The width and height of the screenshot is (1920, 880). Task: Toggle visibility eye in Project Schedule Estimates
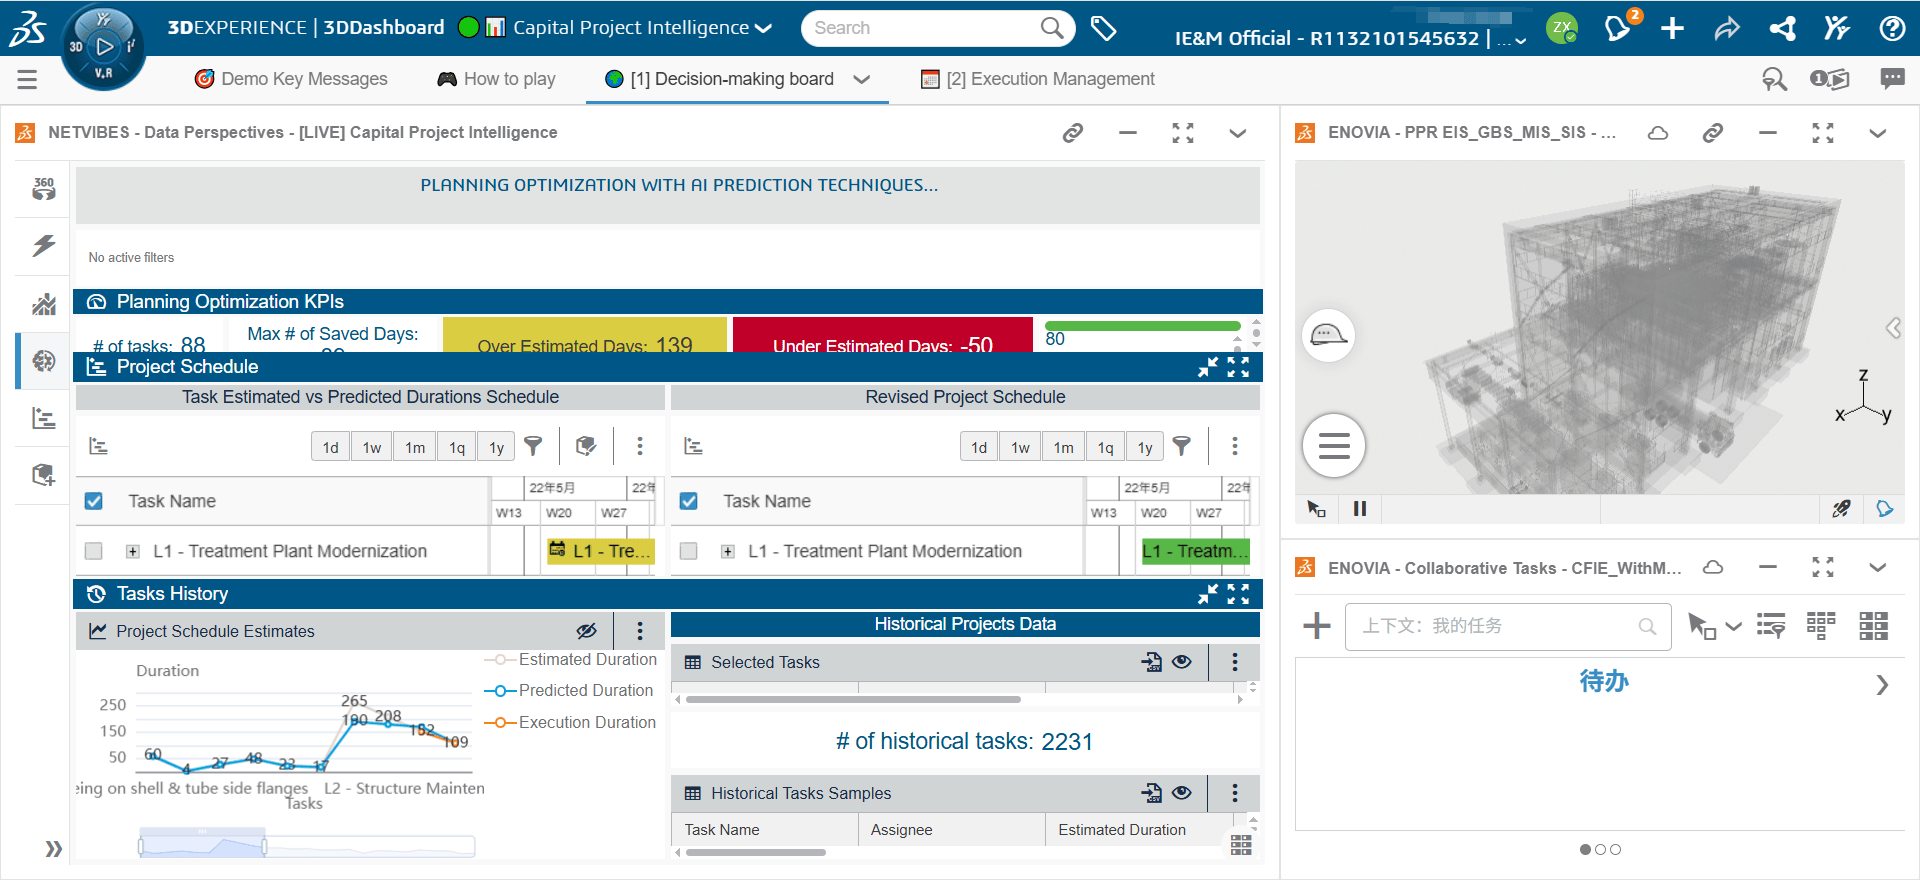587,631
